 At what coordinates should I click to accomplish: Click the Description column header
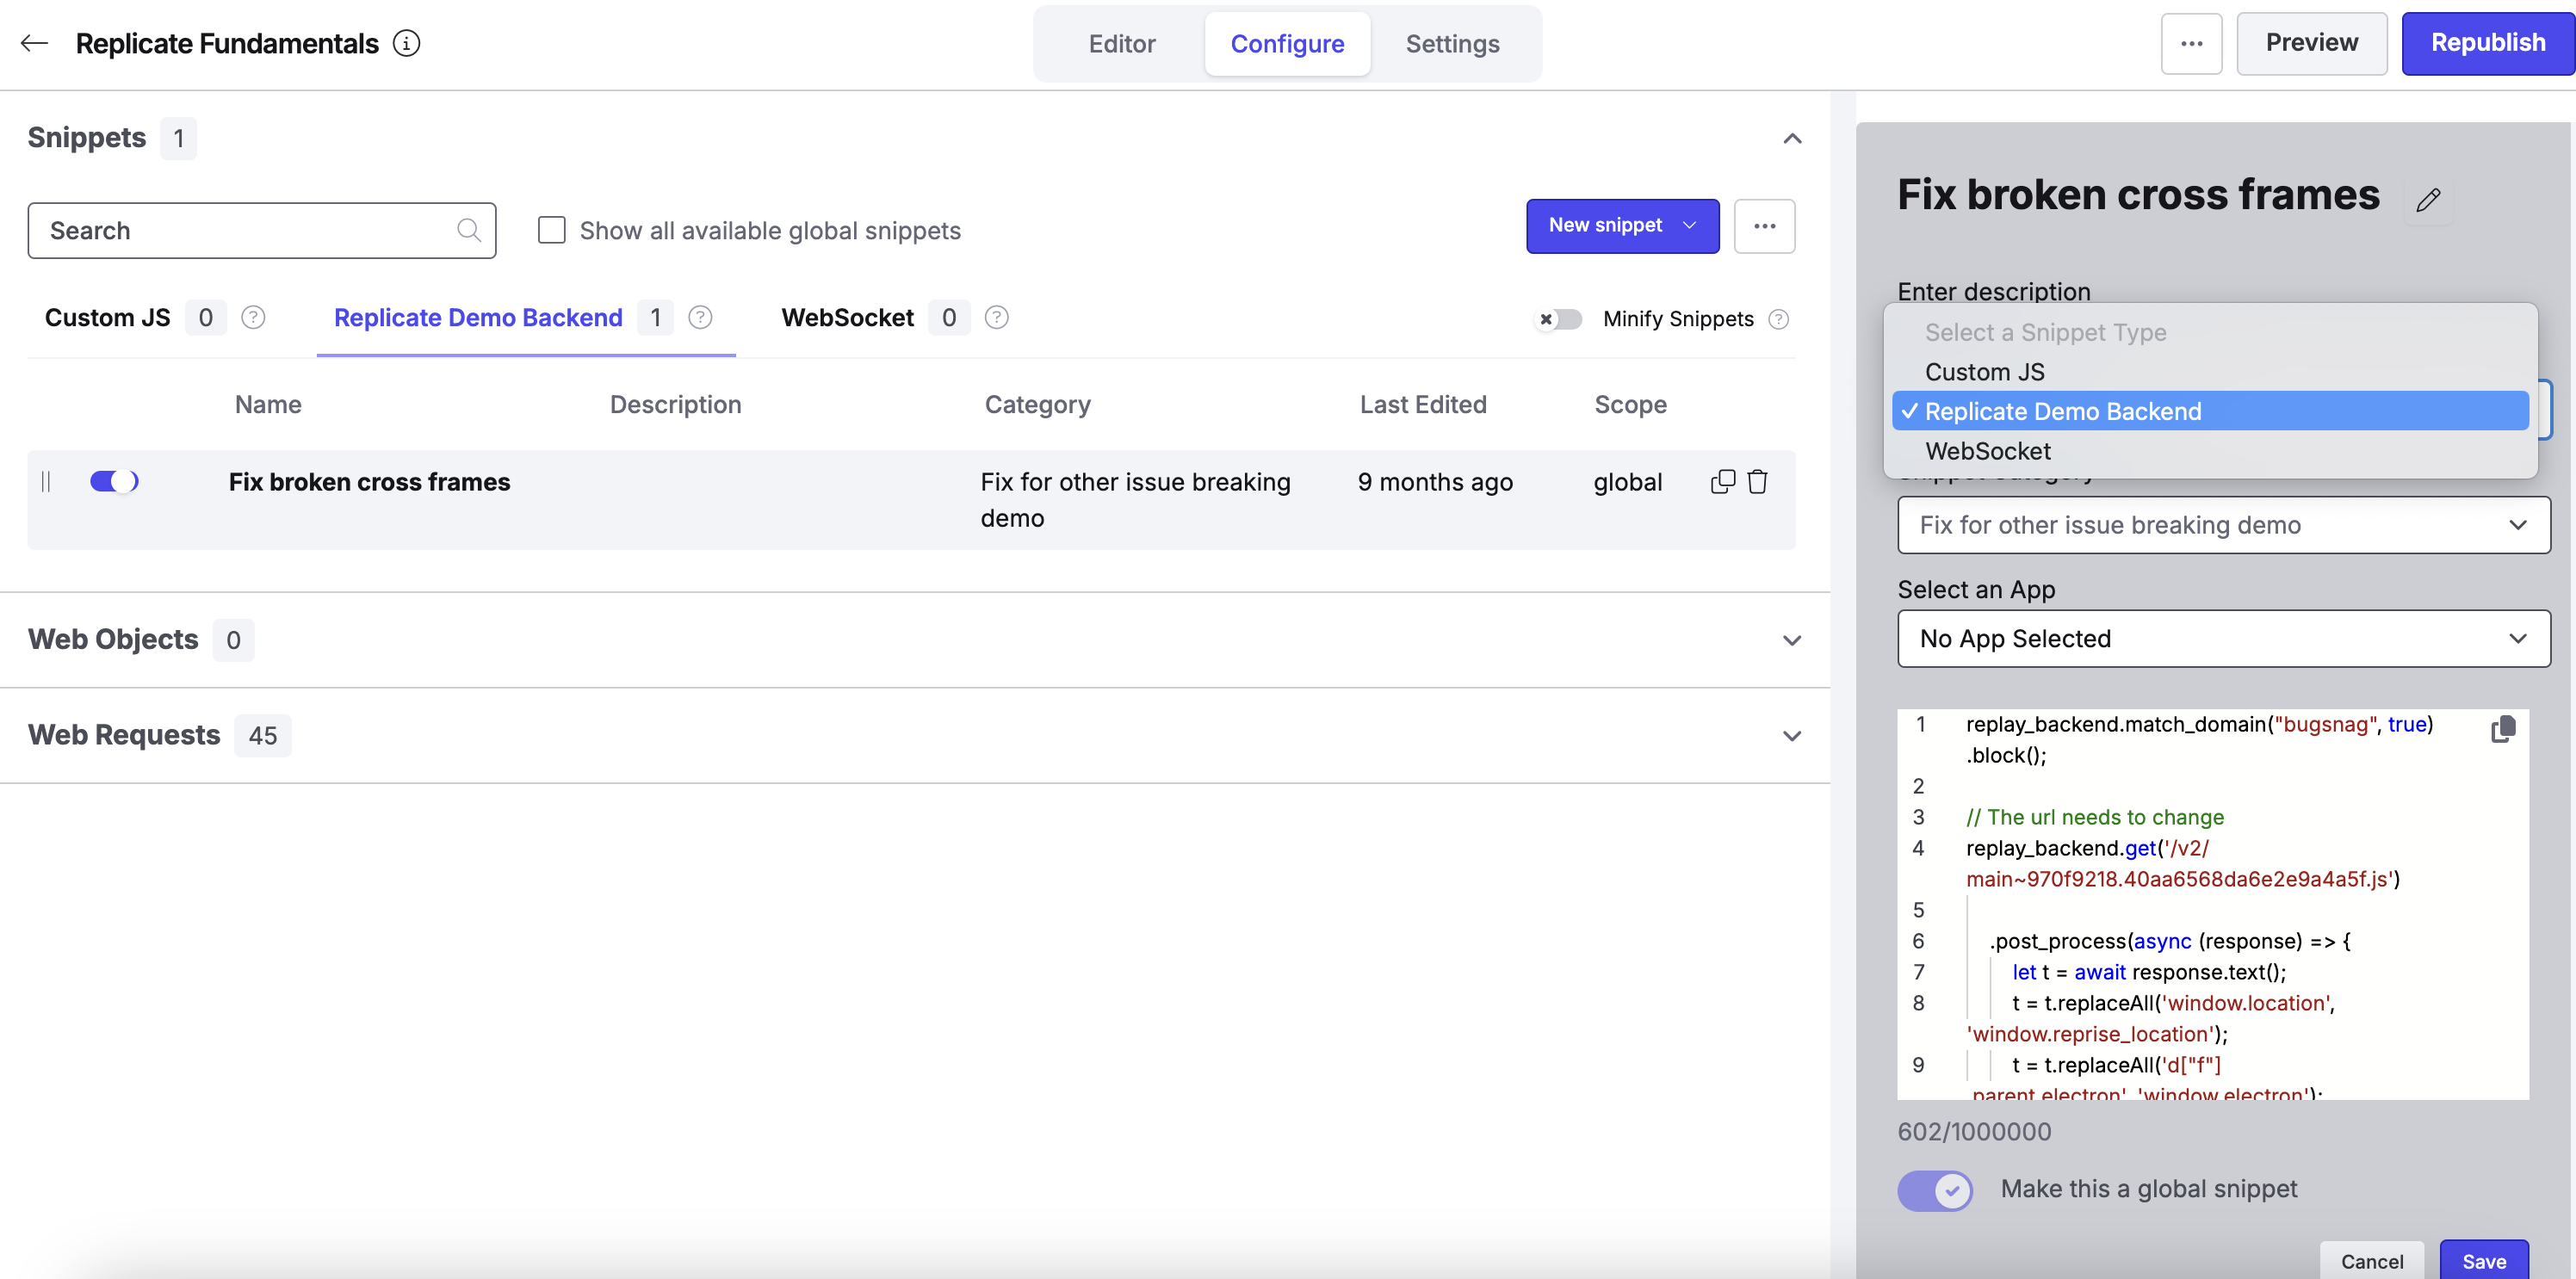[x=675, y=404]
